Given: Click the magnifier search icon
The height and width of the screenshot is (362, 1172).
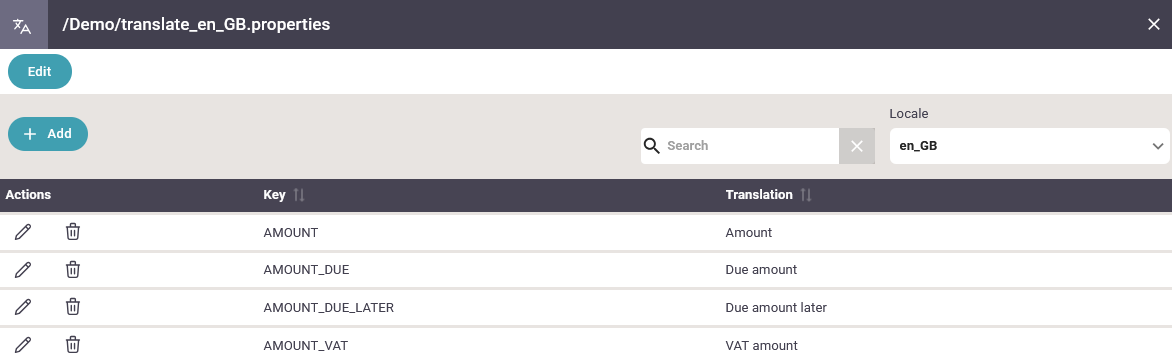Looking at the screenshot, I should (652, 145).
